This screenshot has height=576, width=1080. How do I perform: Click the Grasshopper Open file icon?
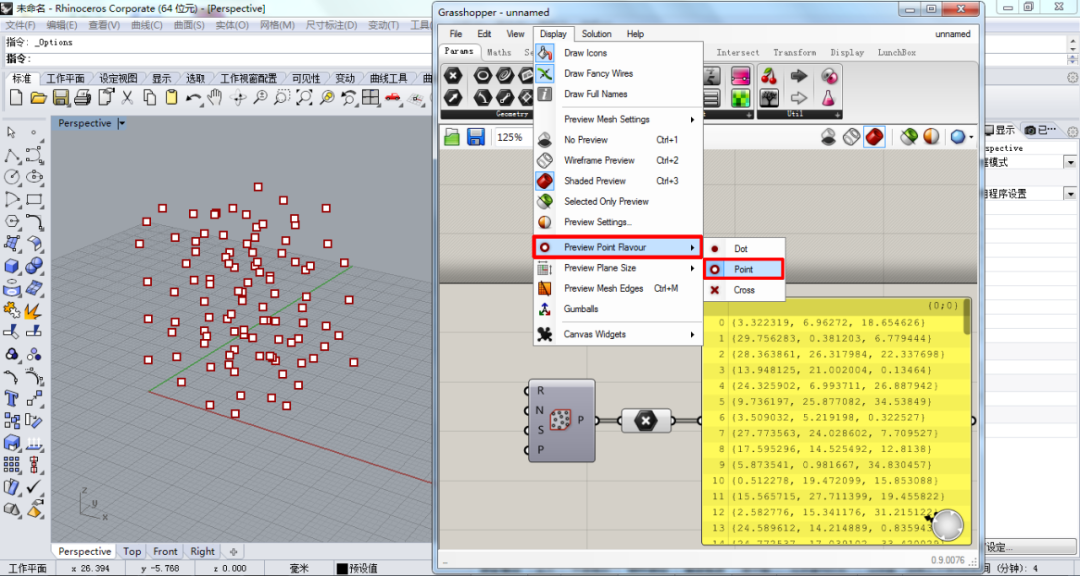point(452,137)
